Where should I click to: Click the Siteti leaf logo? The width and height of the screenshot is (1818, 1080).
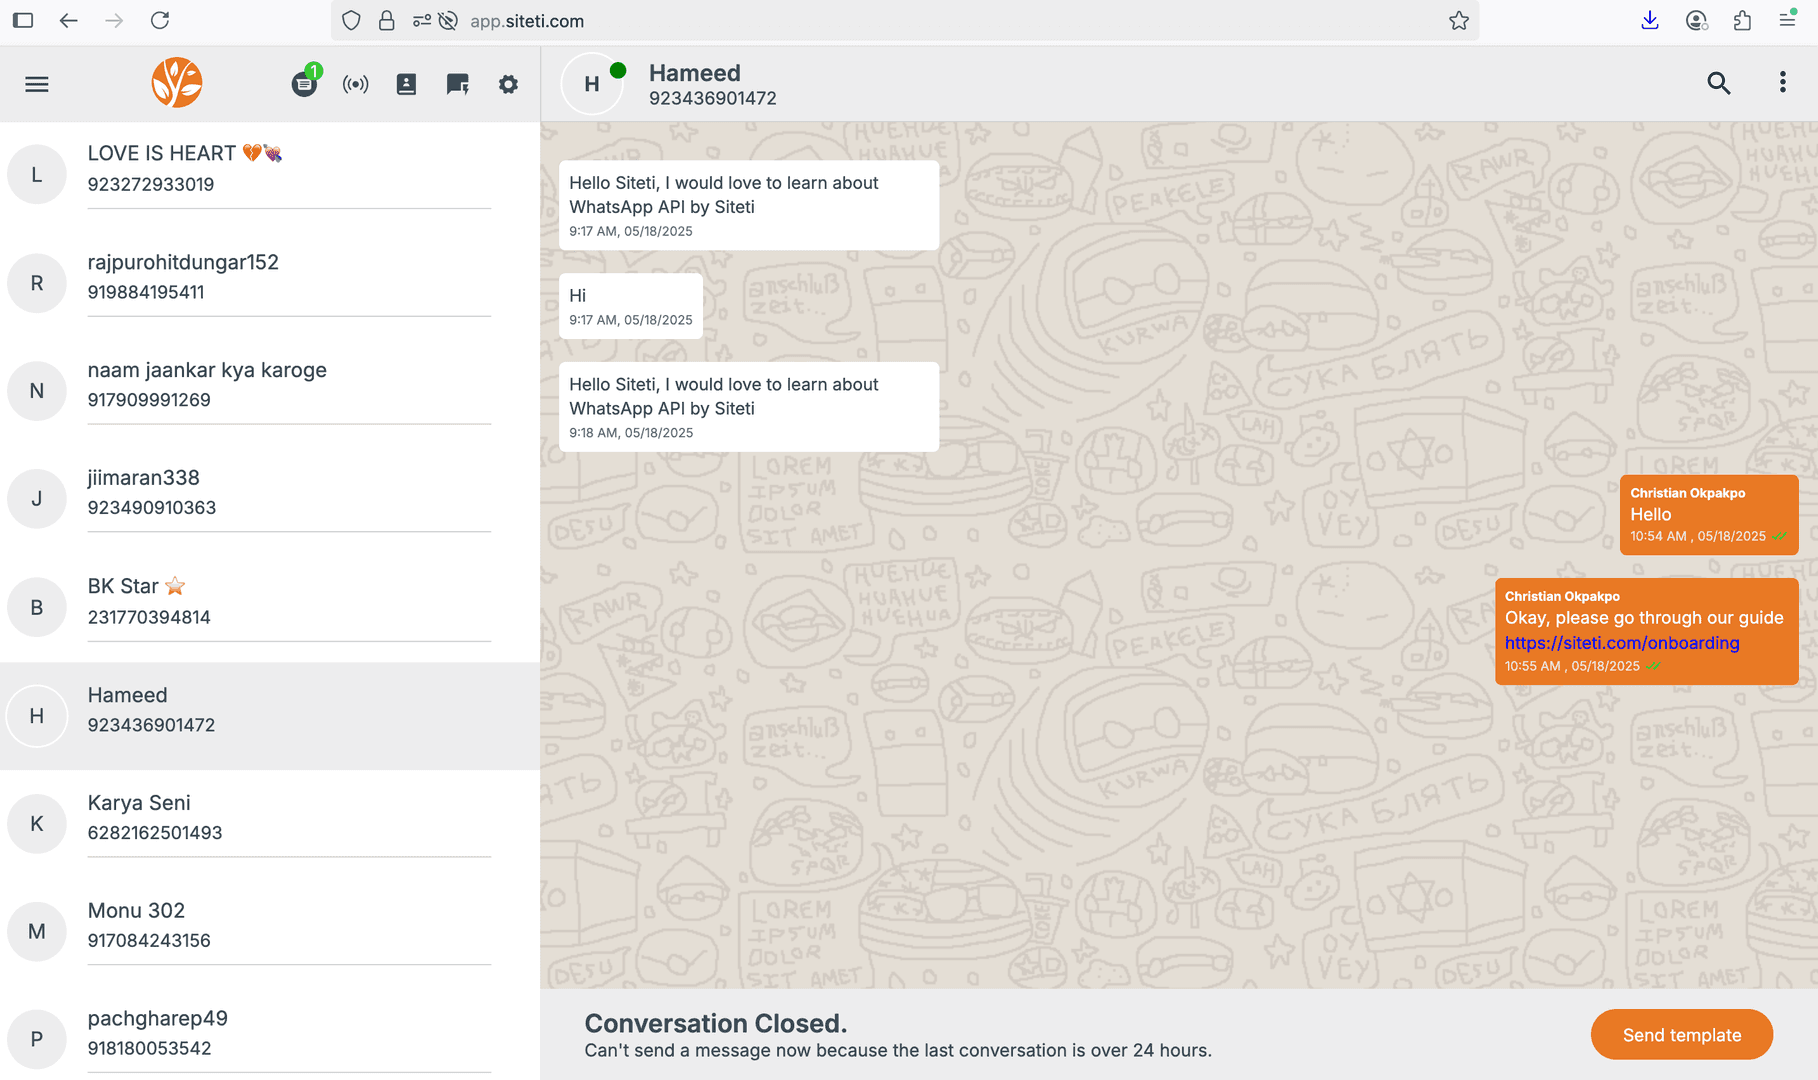[x=177, y=83]
